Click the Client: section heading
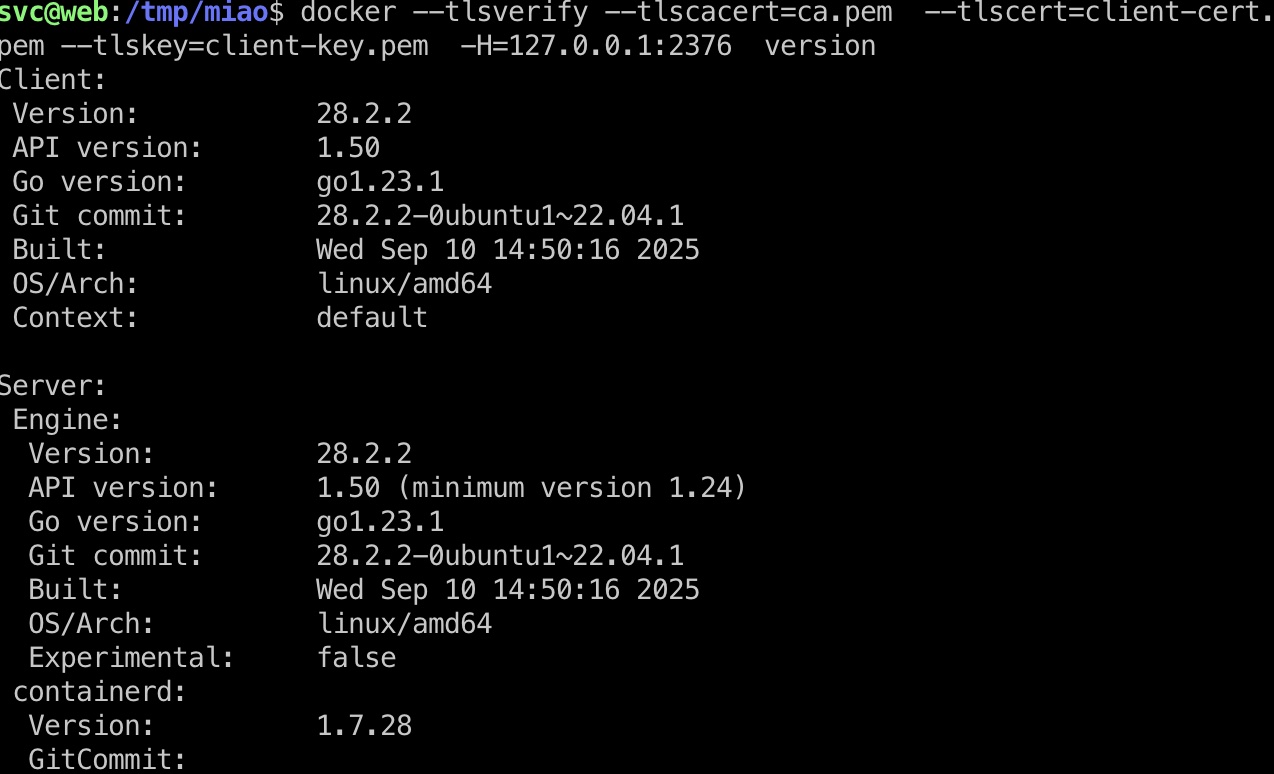 53,81
